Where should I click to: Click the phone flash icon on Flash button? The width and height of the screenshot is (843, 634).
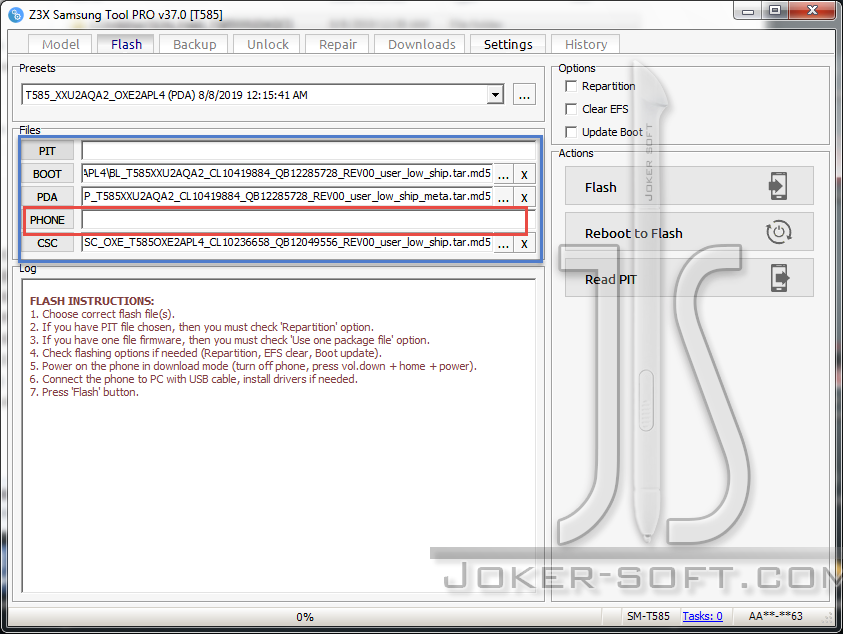coord(778,186)
